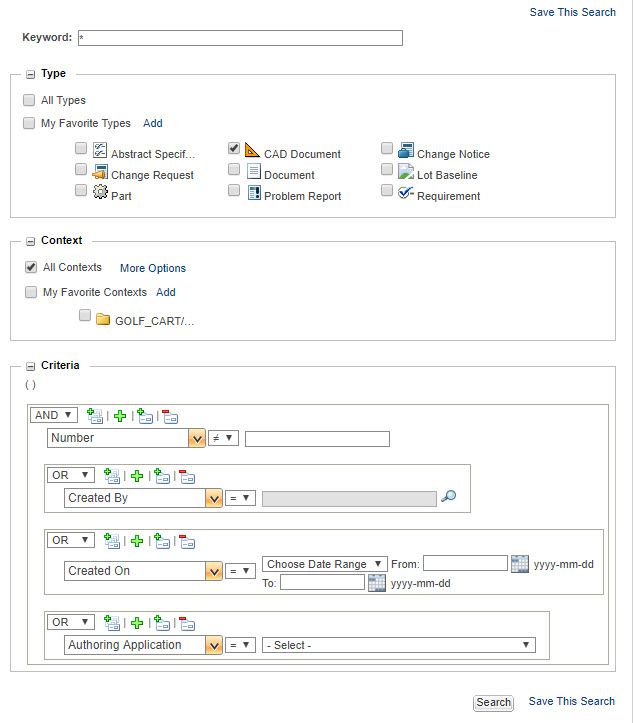Collapse the Type section
The height and width of the screenshot is (723, 633).
point(29,74)
